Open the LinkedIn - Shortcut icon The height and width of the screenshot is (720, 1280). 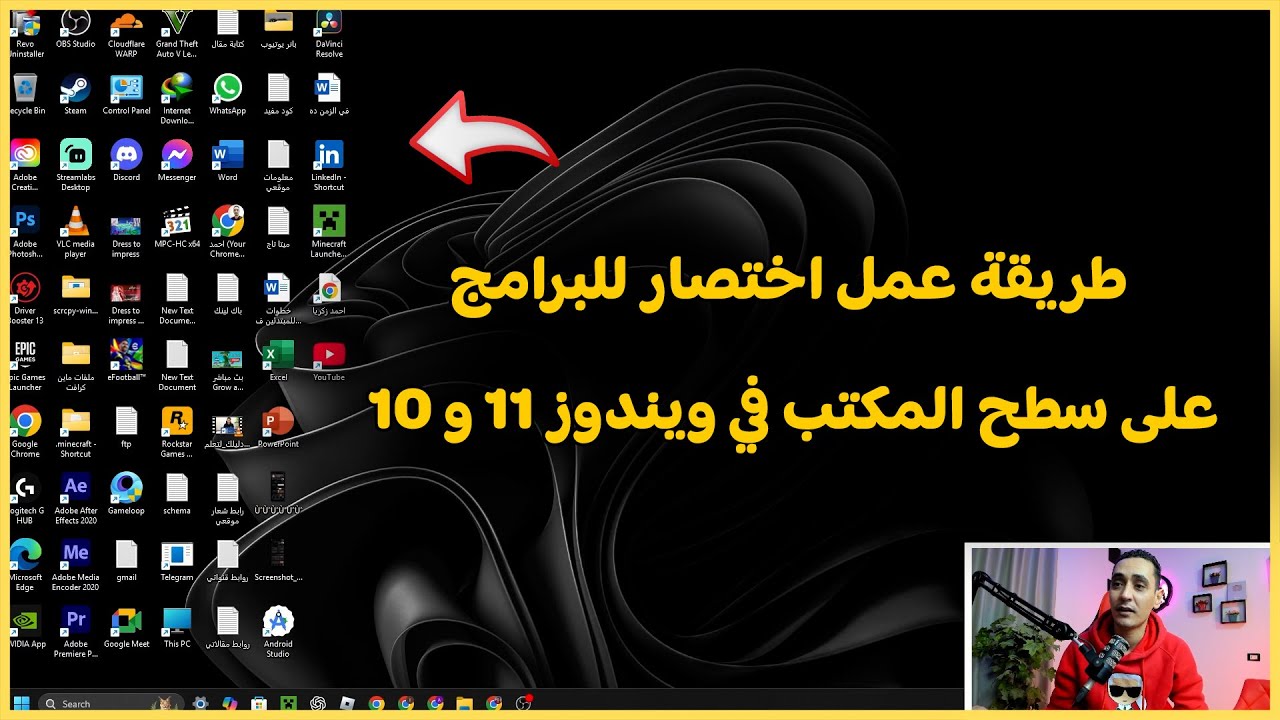click(x=329, y=167)
